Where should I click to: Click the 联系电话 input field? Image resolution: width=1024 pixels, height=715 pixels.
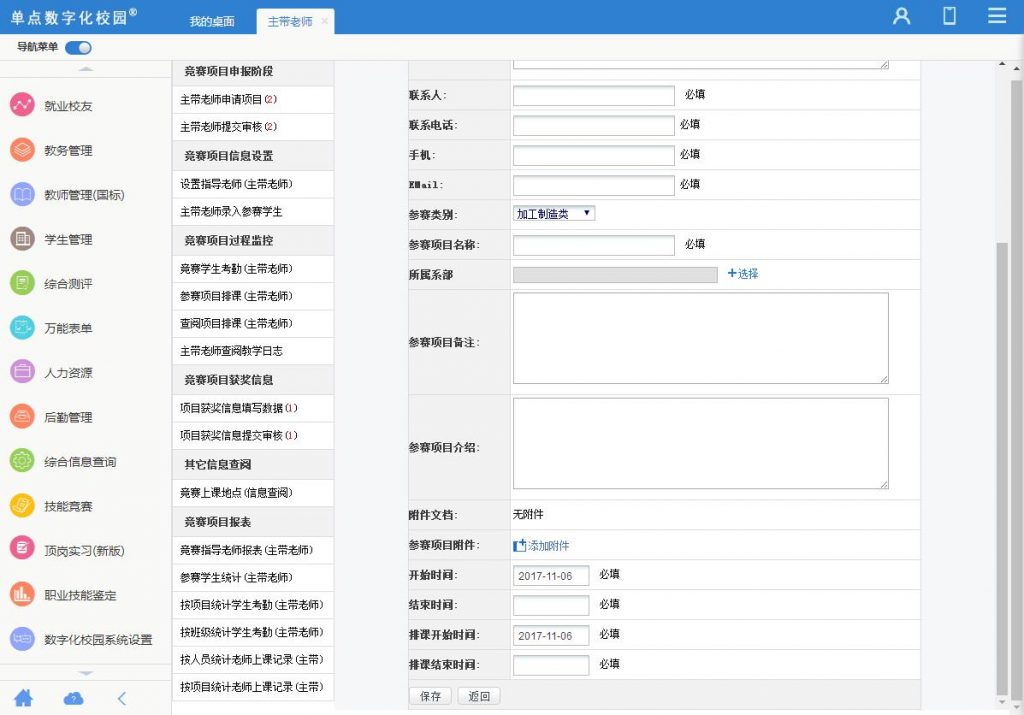point(594,125)
